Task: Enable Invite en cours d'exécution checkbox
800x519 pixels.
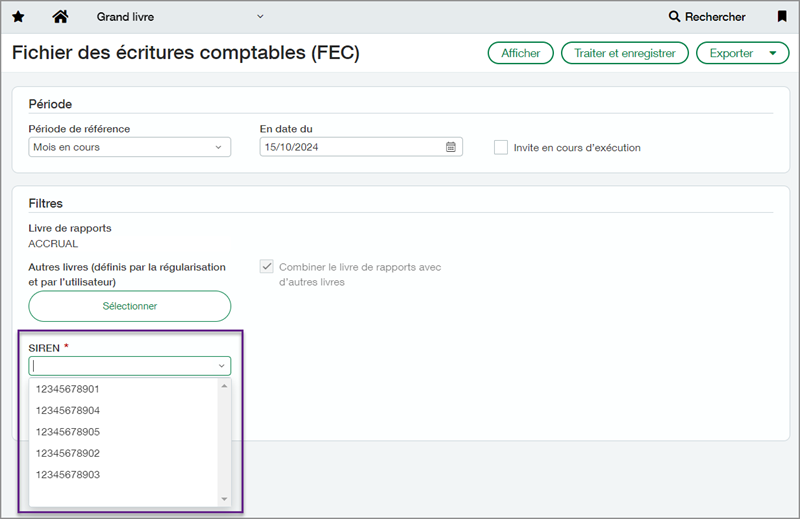Action: coord(501,147)
